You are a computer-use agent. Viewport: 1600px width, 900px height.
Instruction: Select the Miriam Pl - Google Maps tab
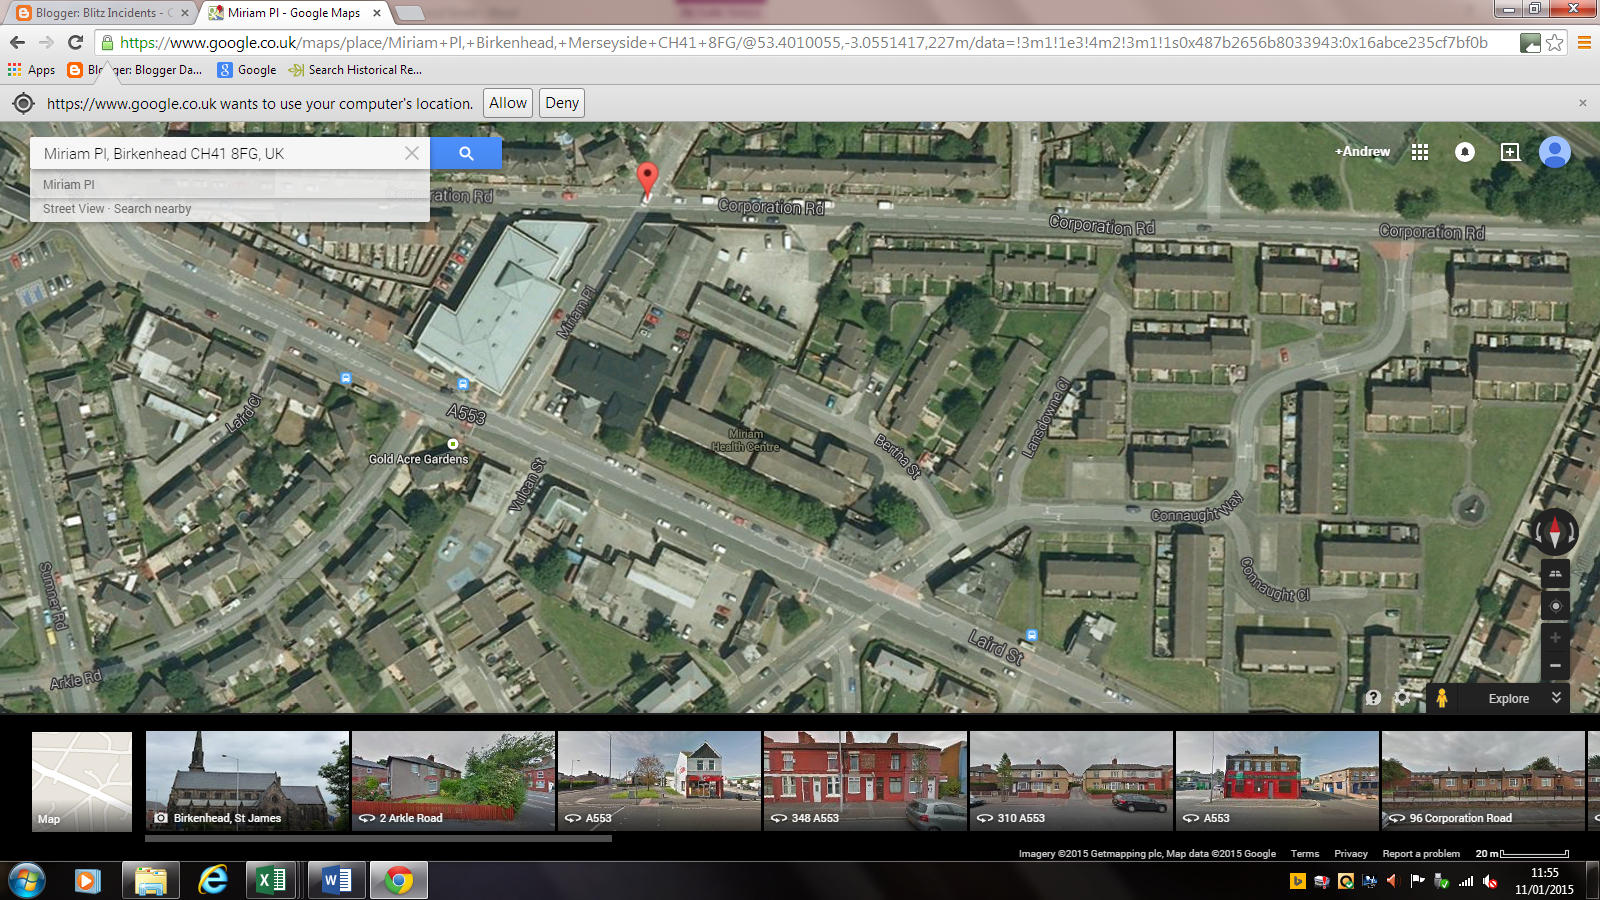point(294,13)
